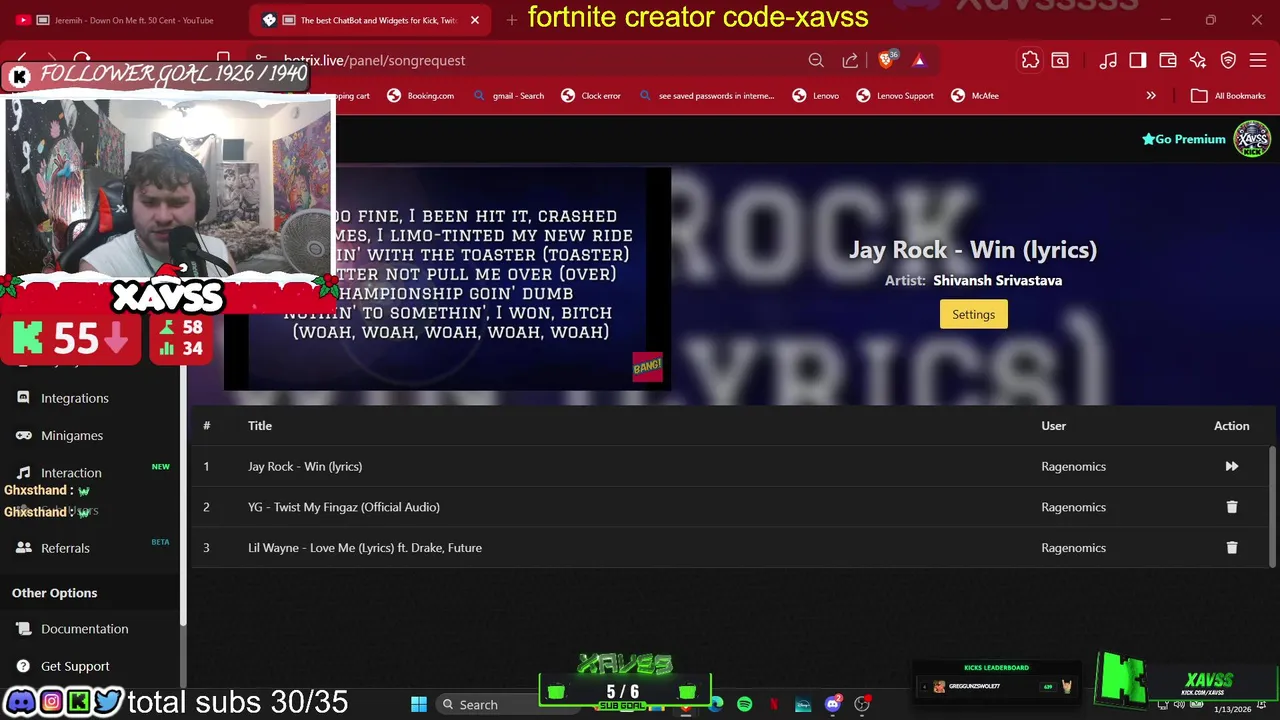Image resolution: width=1280 pixels, height=720 pixels.
Task: Close the ChatBot and Widgets tab
Action: point(475,20)
